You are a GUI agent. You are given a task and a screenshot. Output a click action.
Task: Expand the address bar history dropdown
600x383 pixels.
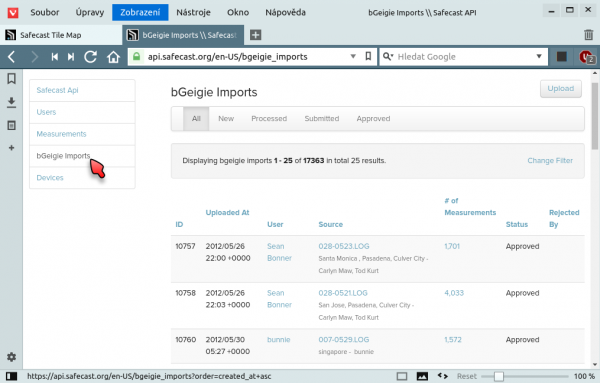click(353, 57)
